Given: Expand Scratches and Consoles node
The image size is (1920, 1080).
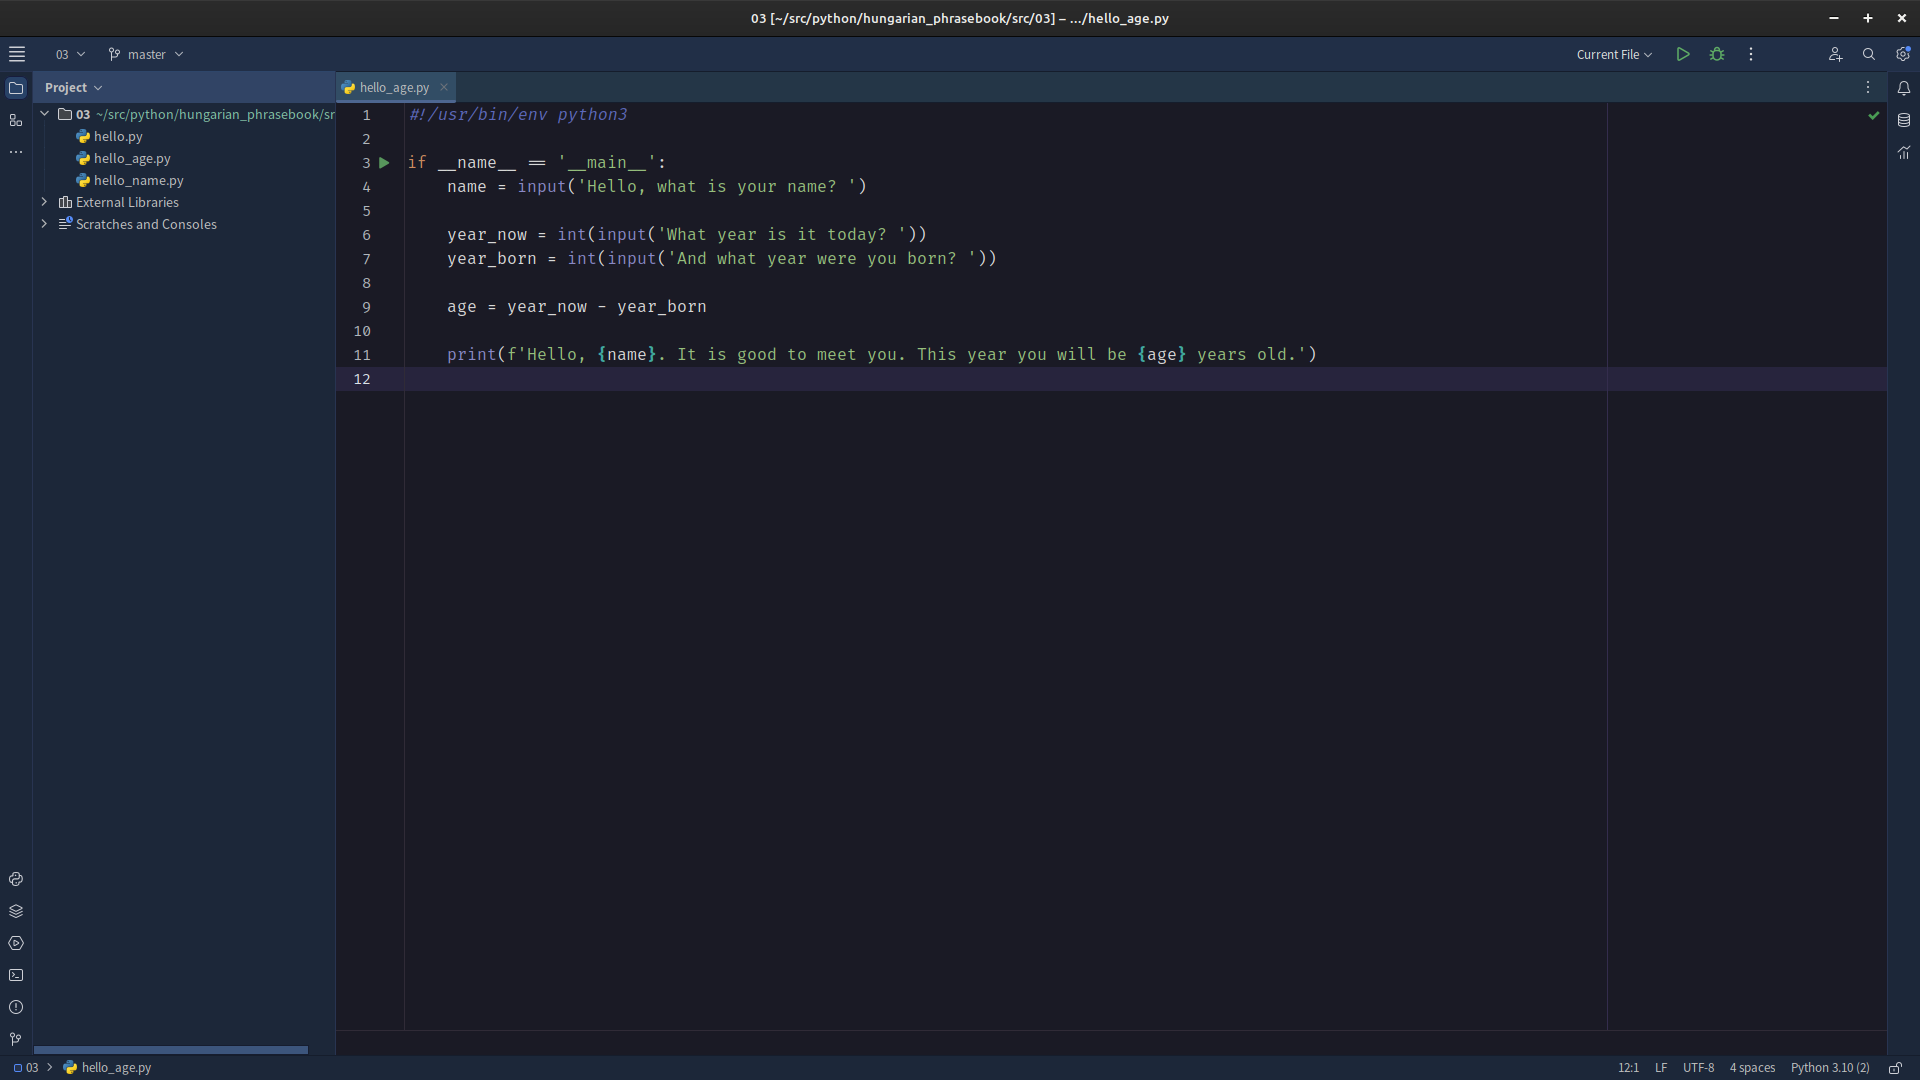Looking at the screenshot, I should click(45, 224).
